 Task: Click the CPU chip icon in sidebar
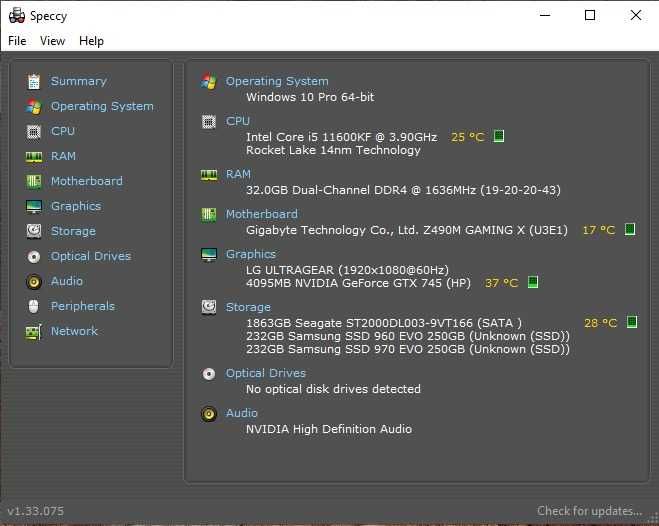pos(34,132)
